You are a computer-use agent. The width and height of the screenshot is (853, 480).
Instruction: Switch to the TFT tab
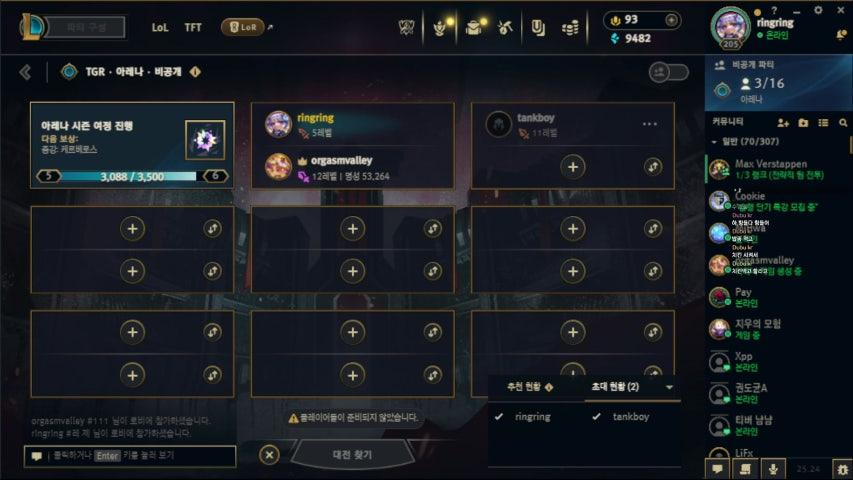tap(193, 27)
